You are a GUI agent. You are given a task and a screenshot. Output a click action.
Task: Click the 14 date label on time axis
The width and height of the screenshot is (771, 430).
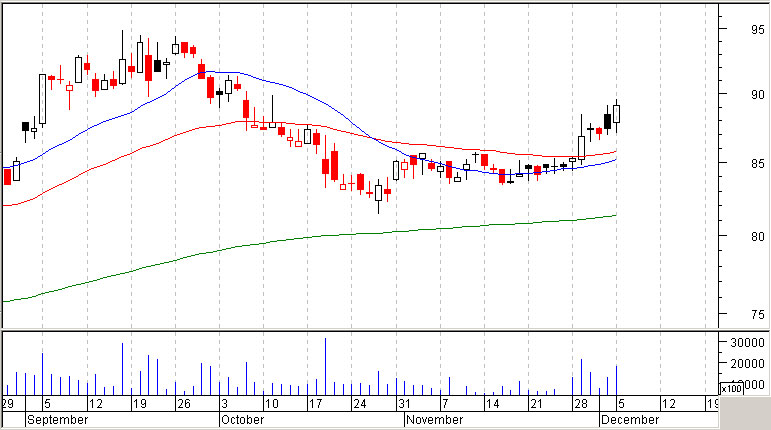click(492, 404)
